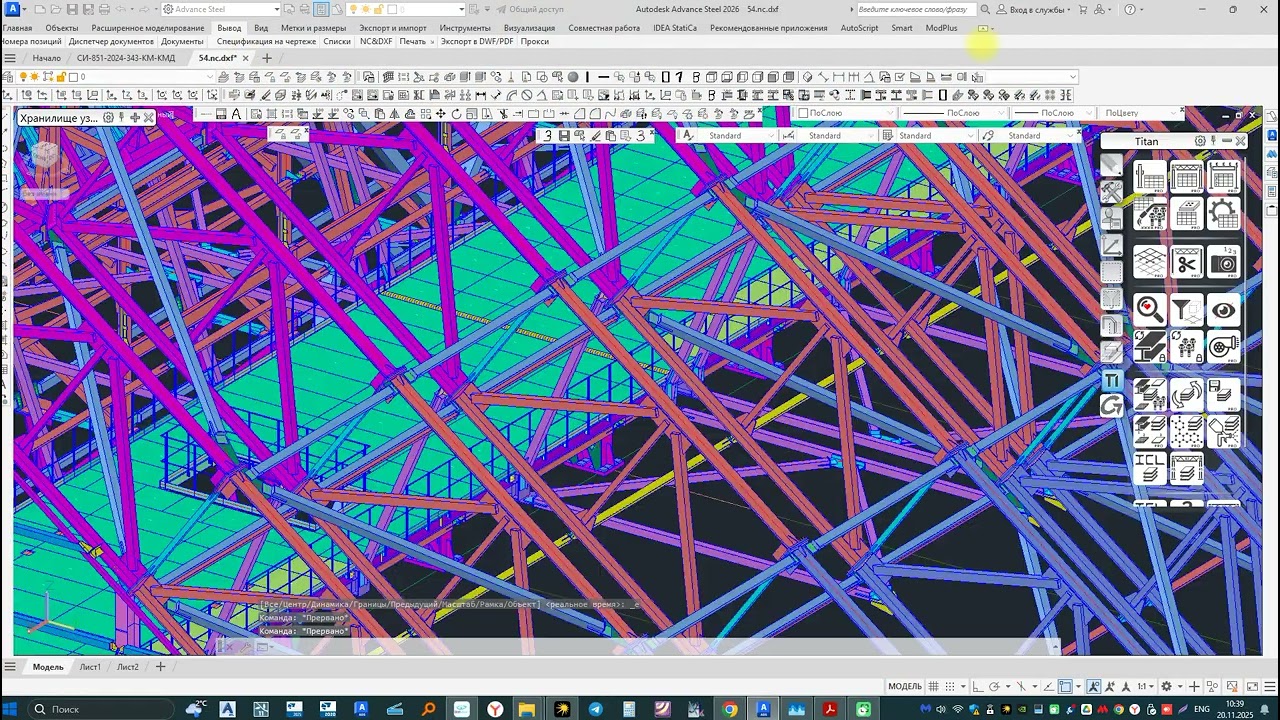The width and height of the screenshot is (1280, 720).
Task: Toggle the layer sun freeze icon
Action: point(34,77)
